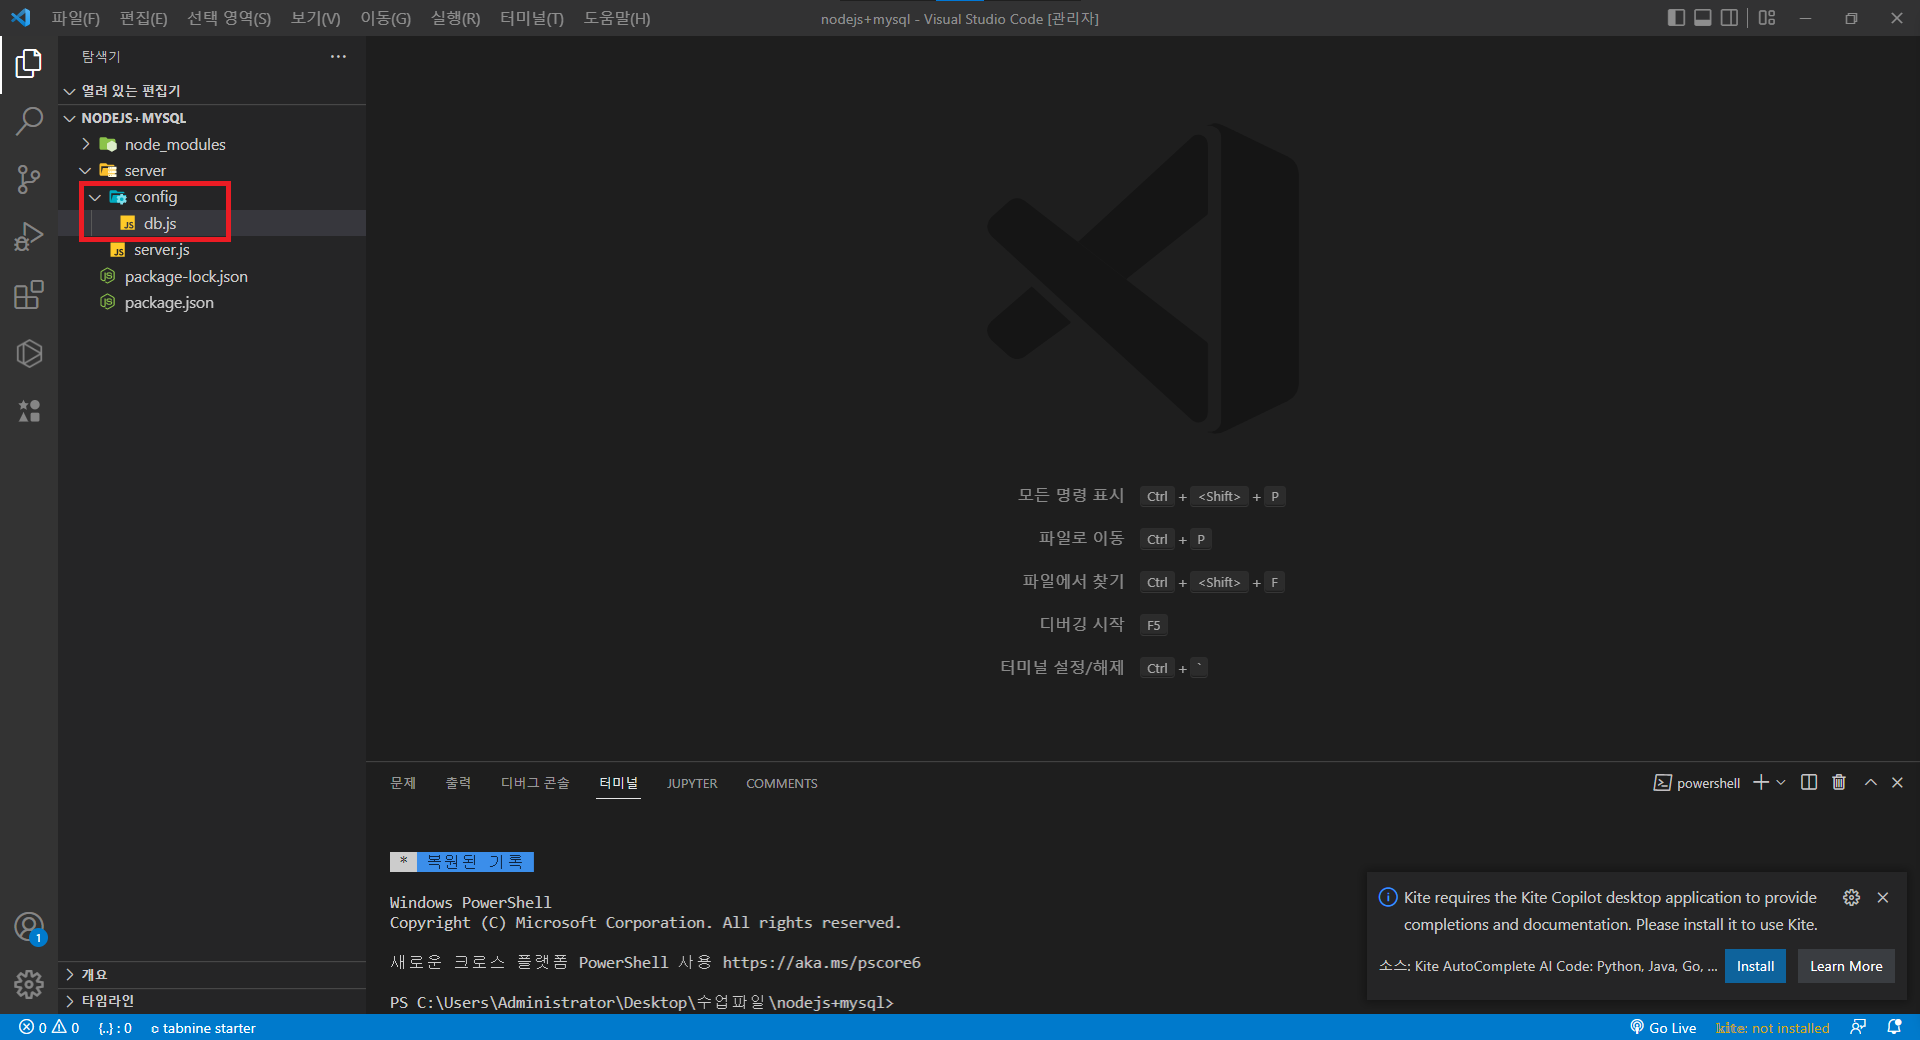
Task: Click tabnine starter status item
Action: [203, 1027]
